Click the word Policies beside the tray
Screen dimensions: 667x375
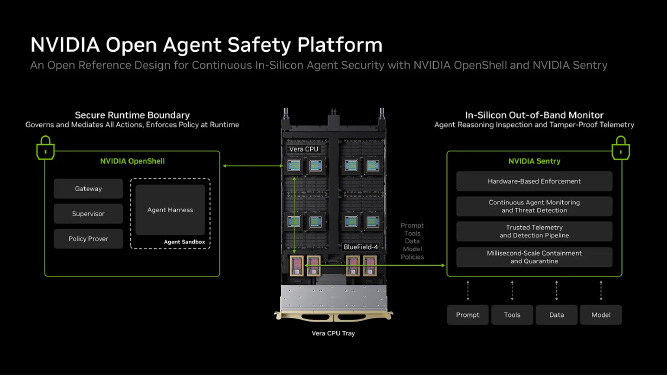pyautogui.click(x=412, y=257)
